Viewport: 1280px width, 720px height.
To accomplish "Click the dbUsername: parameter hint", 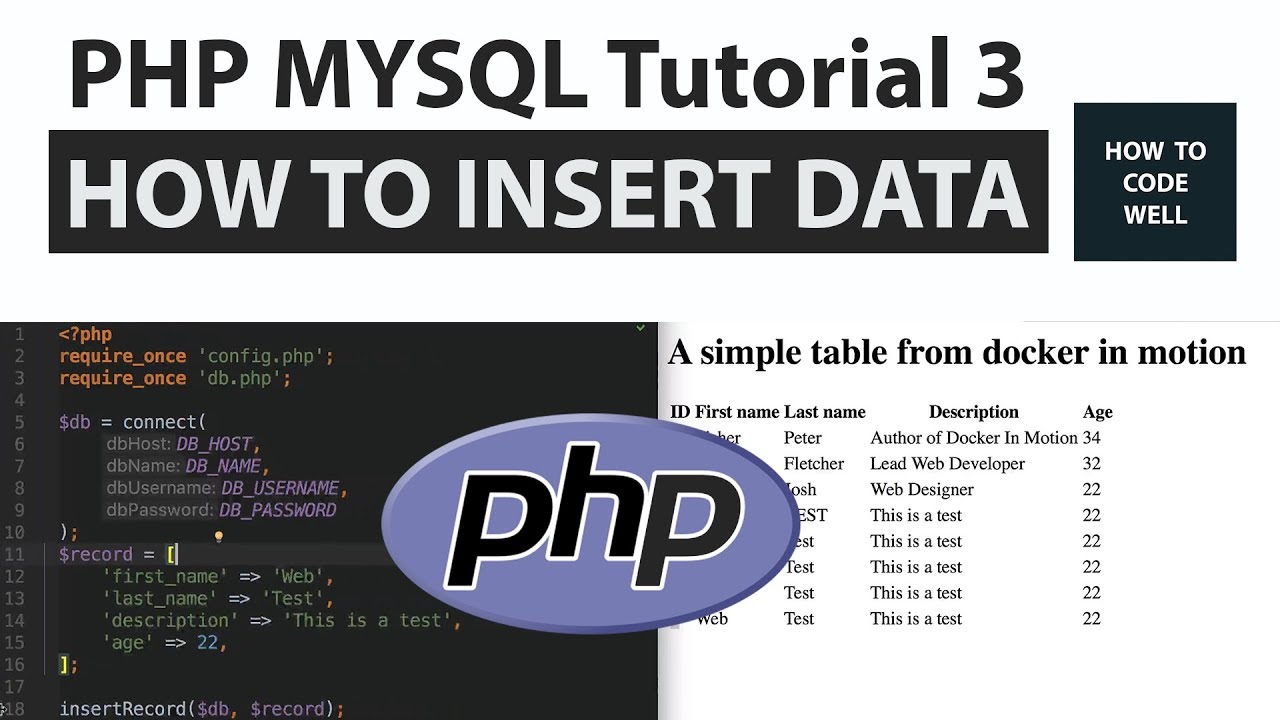I will click(x=161, y=489).
